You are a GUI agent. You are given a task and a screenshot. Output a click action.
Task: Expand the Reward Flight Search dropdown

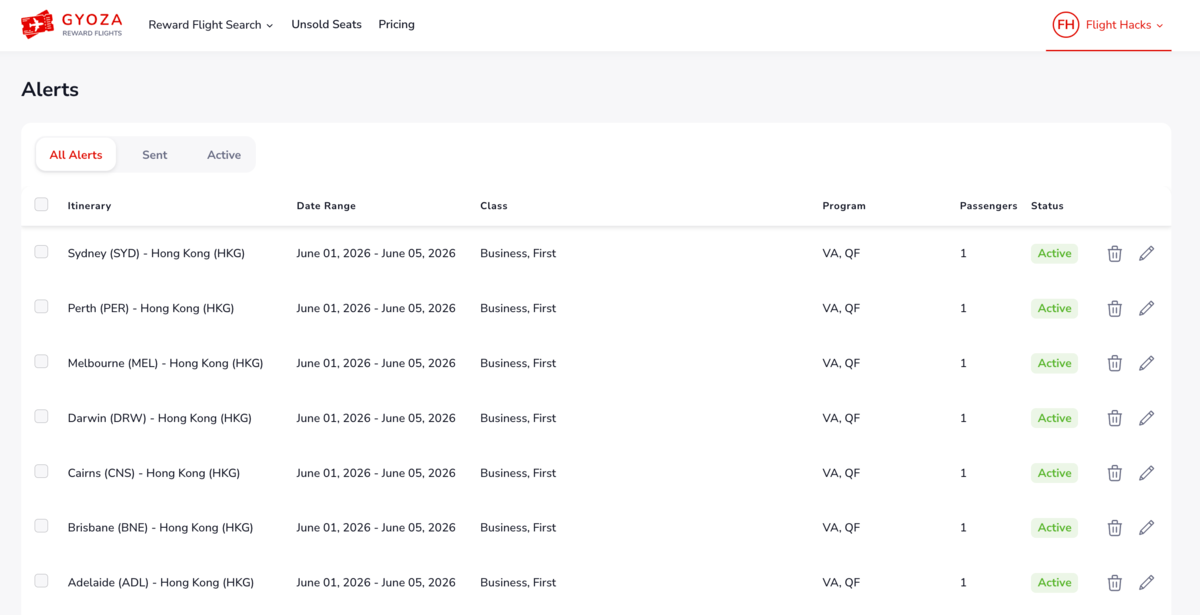pos(210,25)
